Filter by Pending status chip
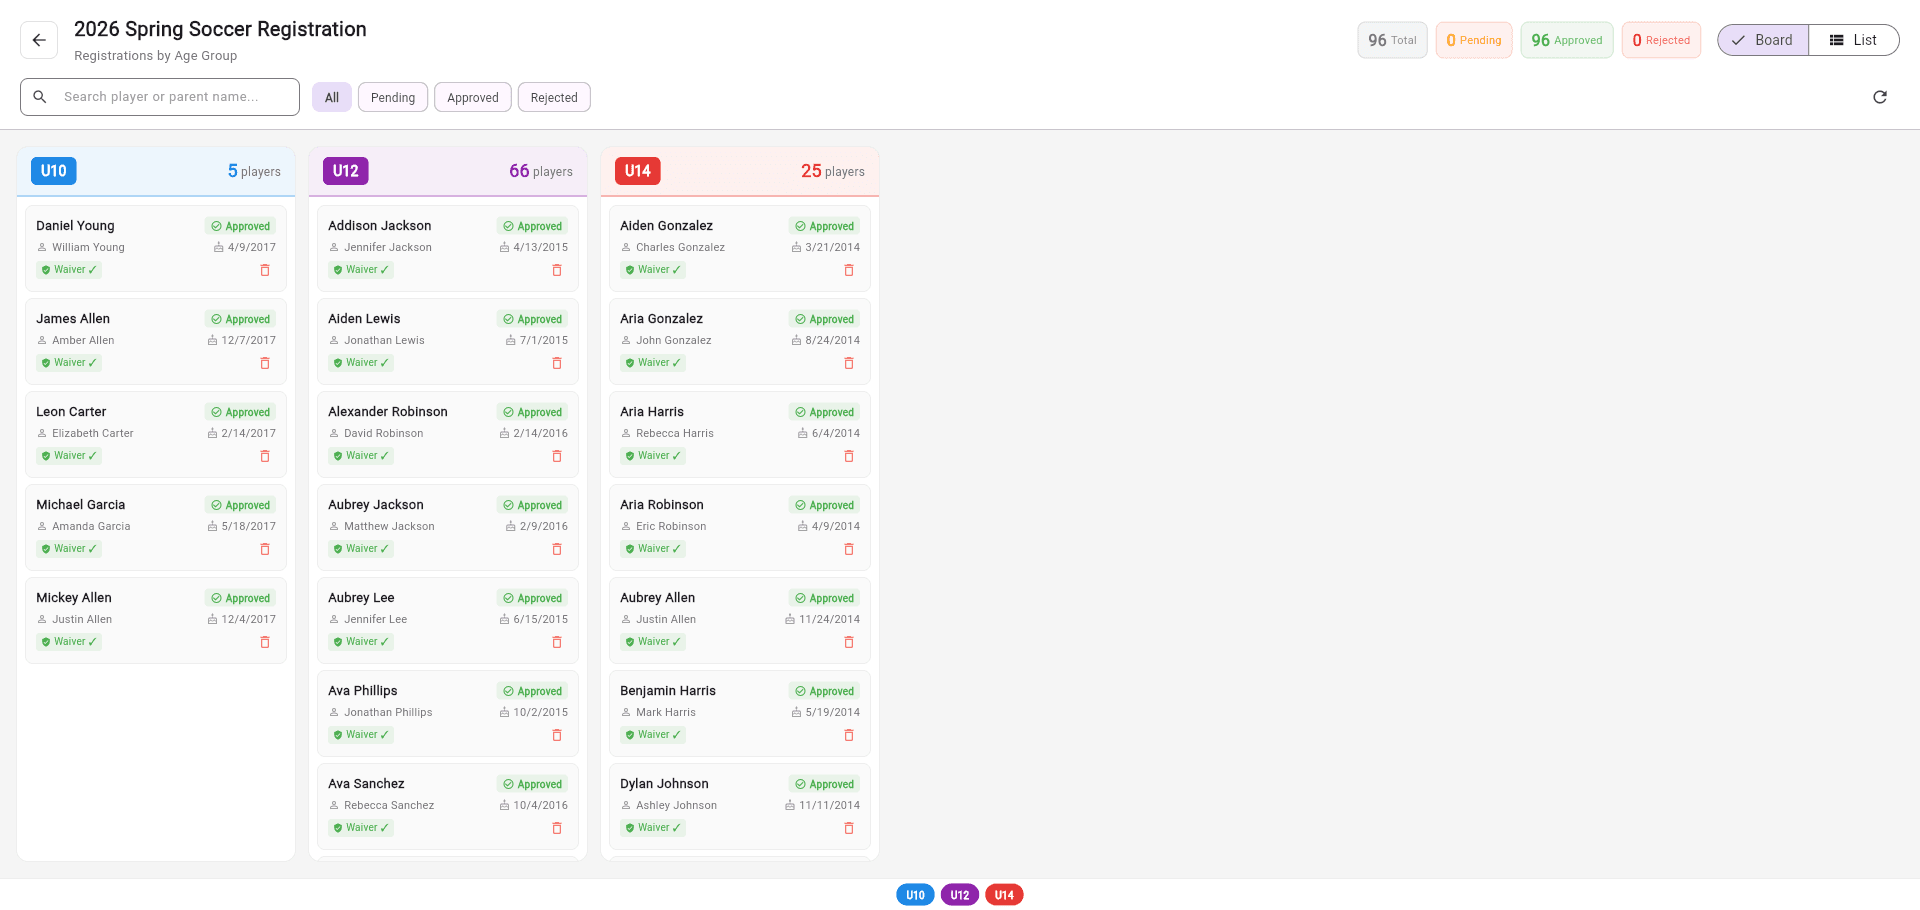 click(x=393, y=97)
